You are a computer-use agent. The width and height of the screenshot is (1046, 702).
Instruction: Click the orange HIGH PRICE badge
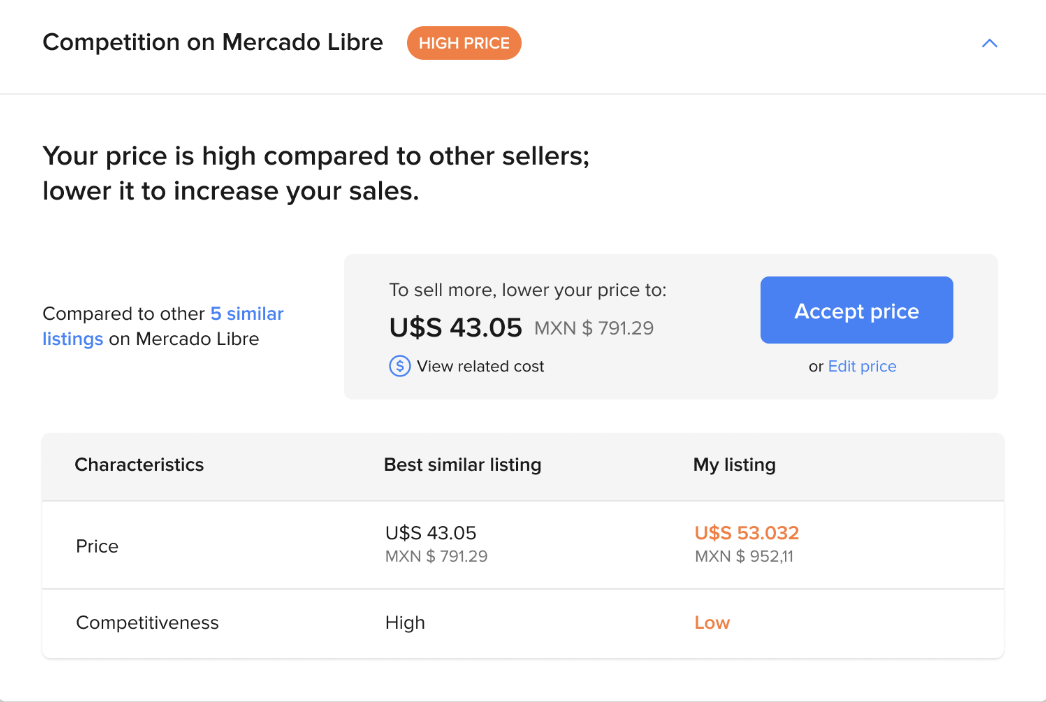tap(464, 43)
